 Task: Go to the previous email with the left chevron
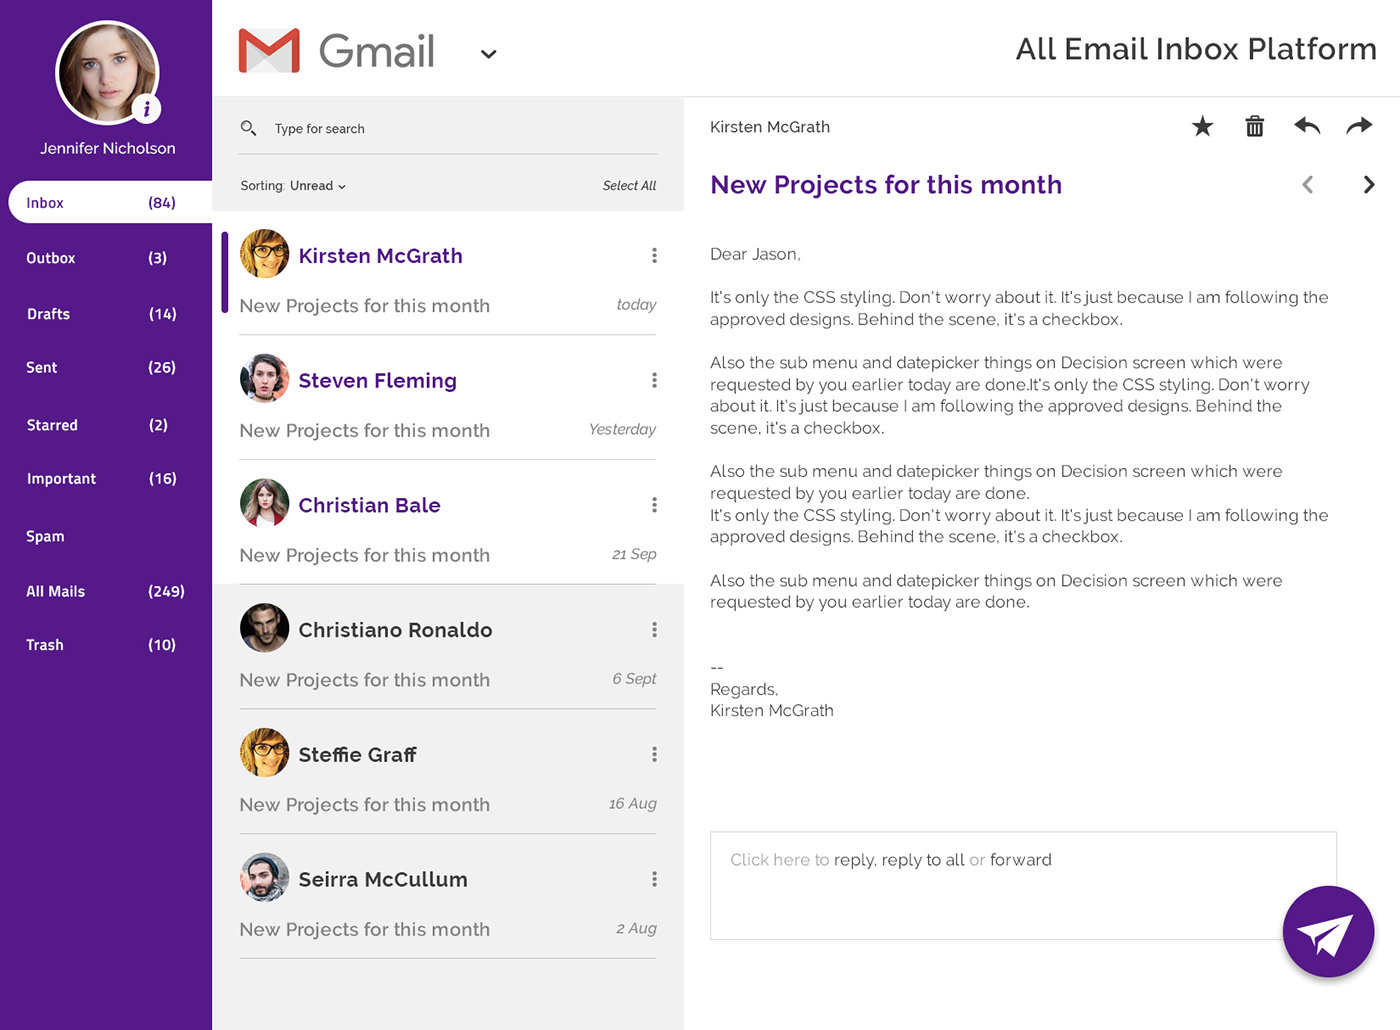point(1307,184)
